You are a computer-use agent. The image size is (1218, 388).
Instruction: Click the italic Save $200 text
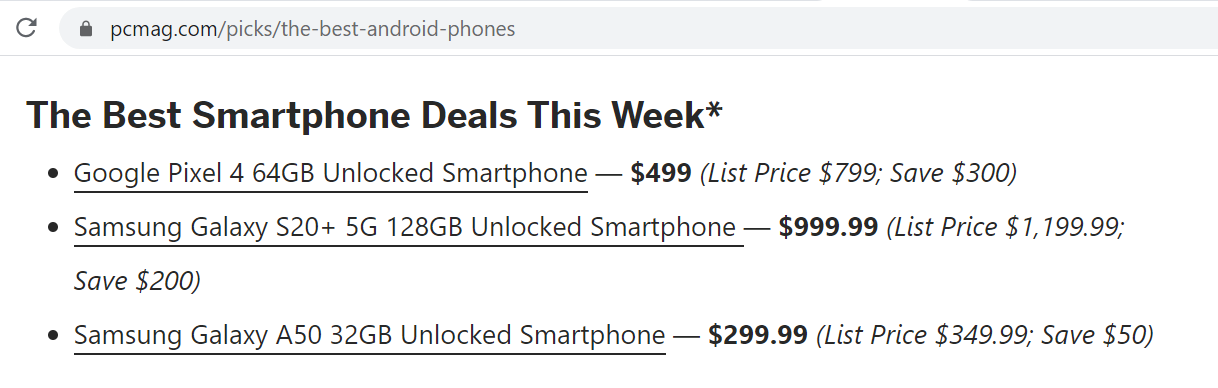(138, 282)
